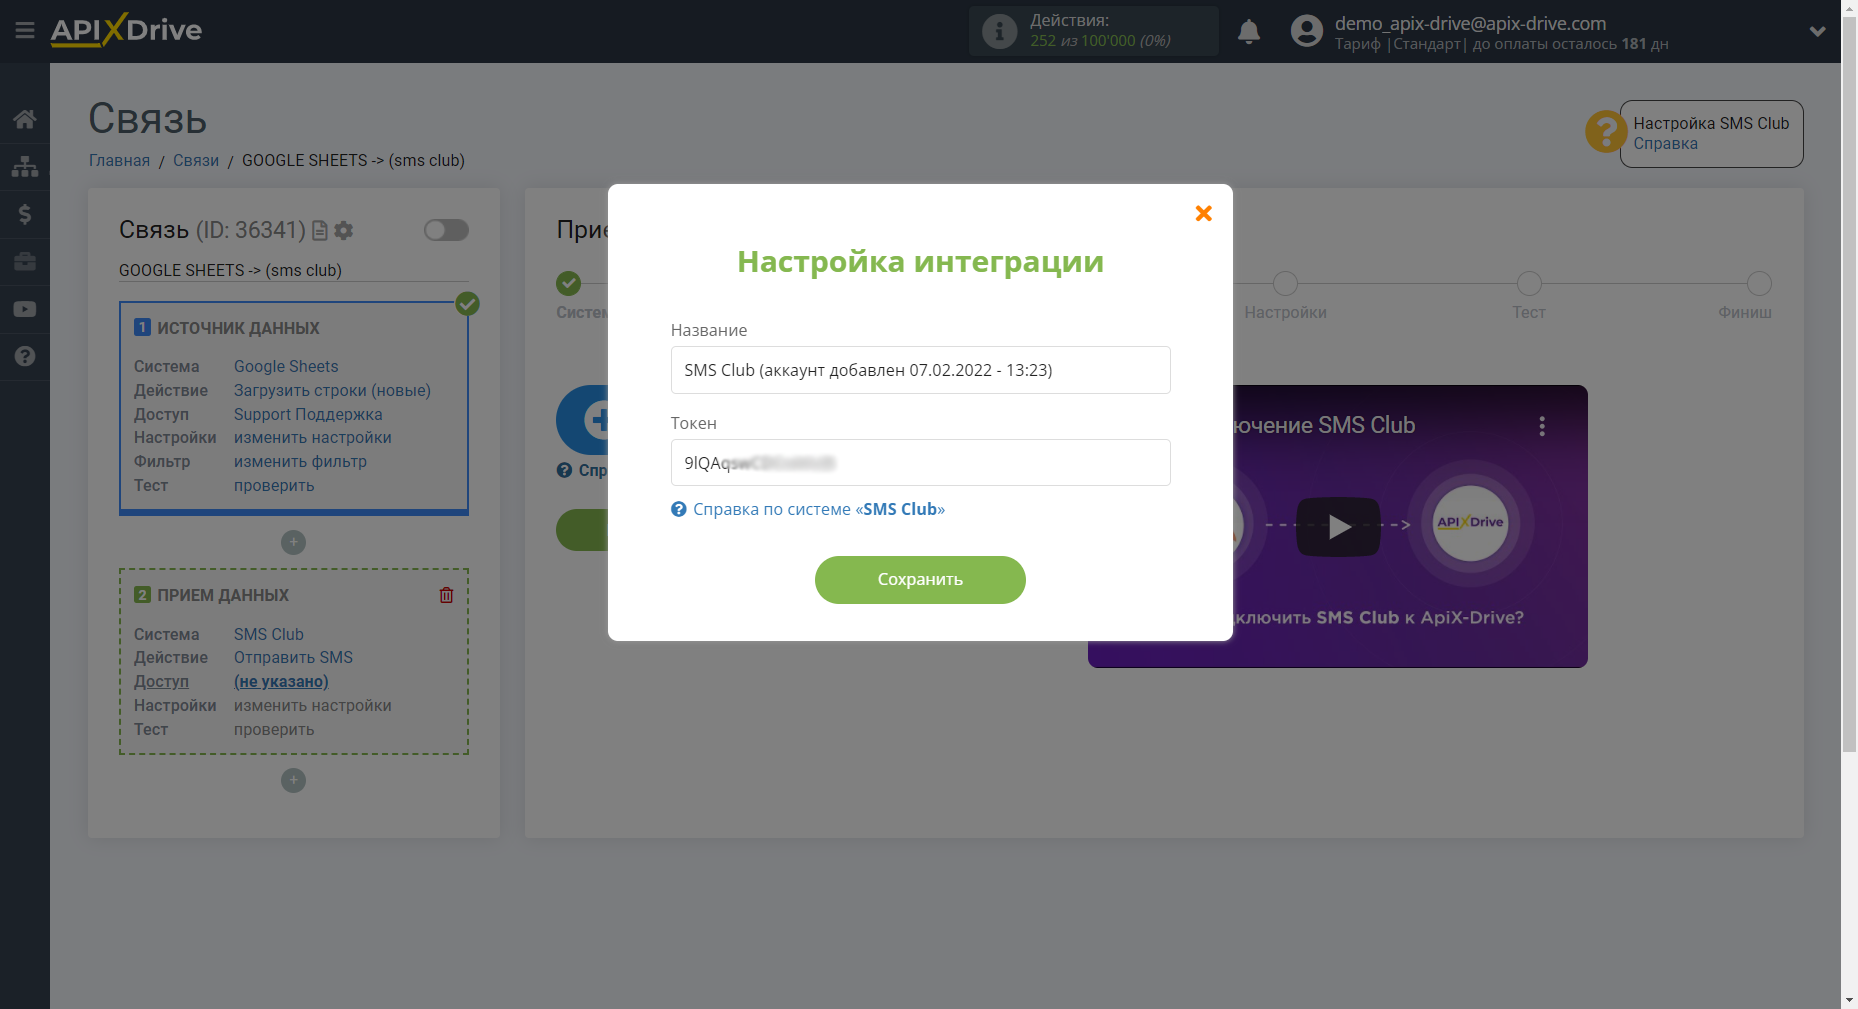Click изменить настройки in the data source block
Image resolution: width=1858 pixels, height=1009 pixels.
click(313, 438)
